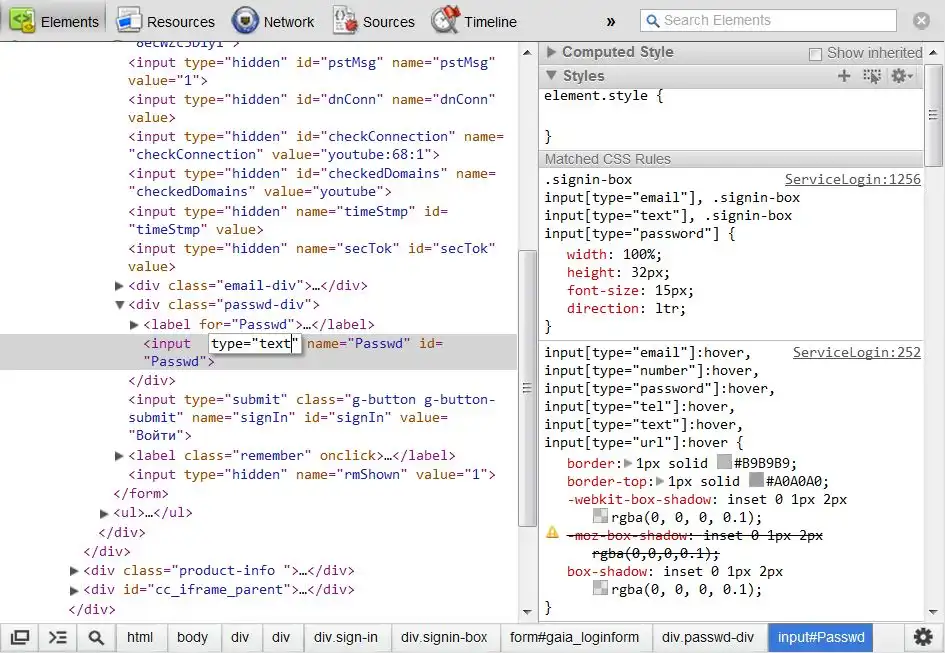Open the ServiceLogin:252 source link
Screen dimensions: 945x653
click(x=856, y=352)
